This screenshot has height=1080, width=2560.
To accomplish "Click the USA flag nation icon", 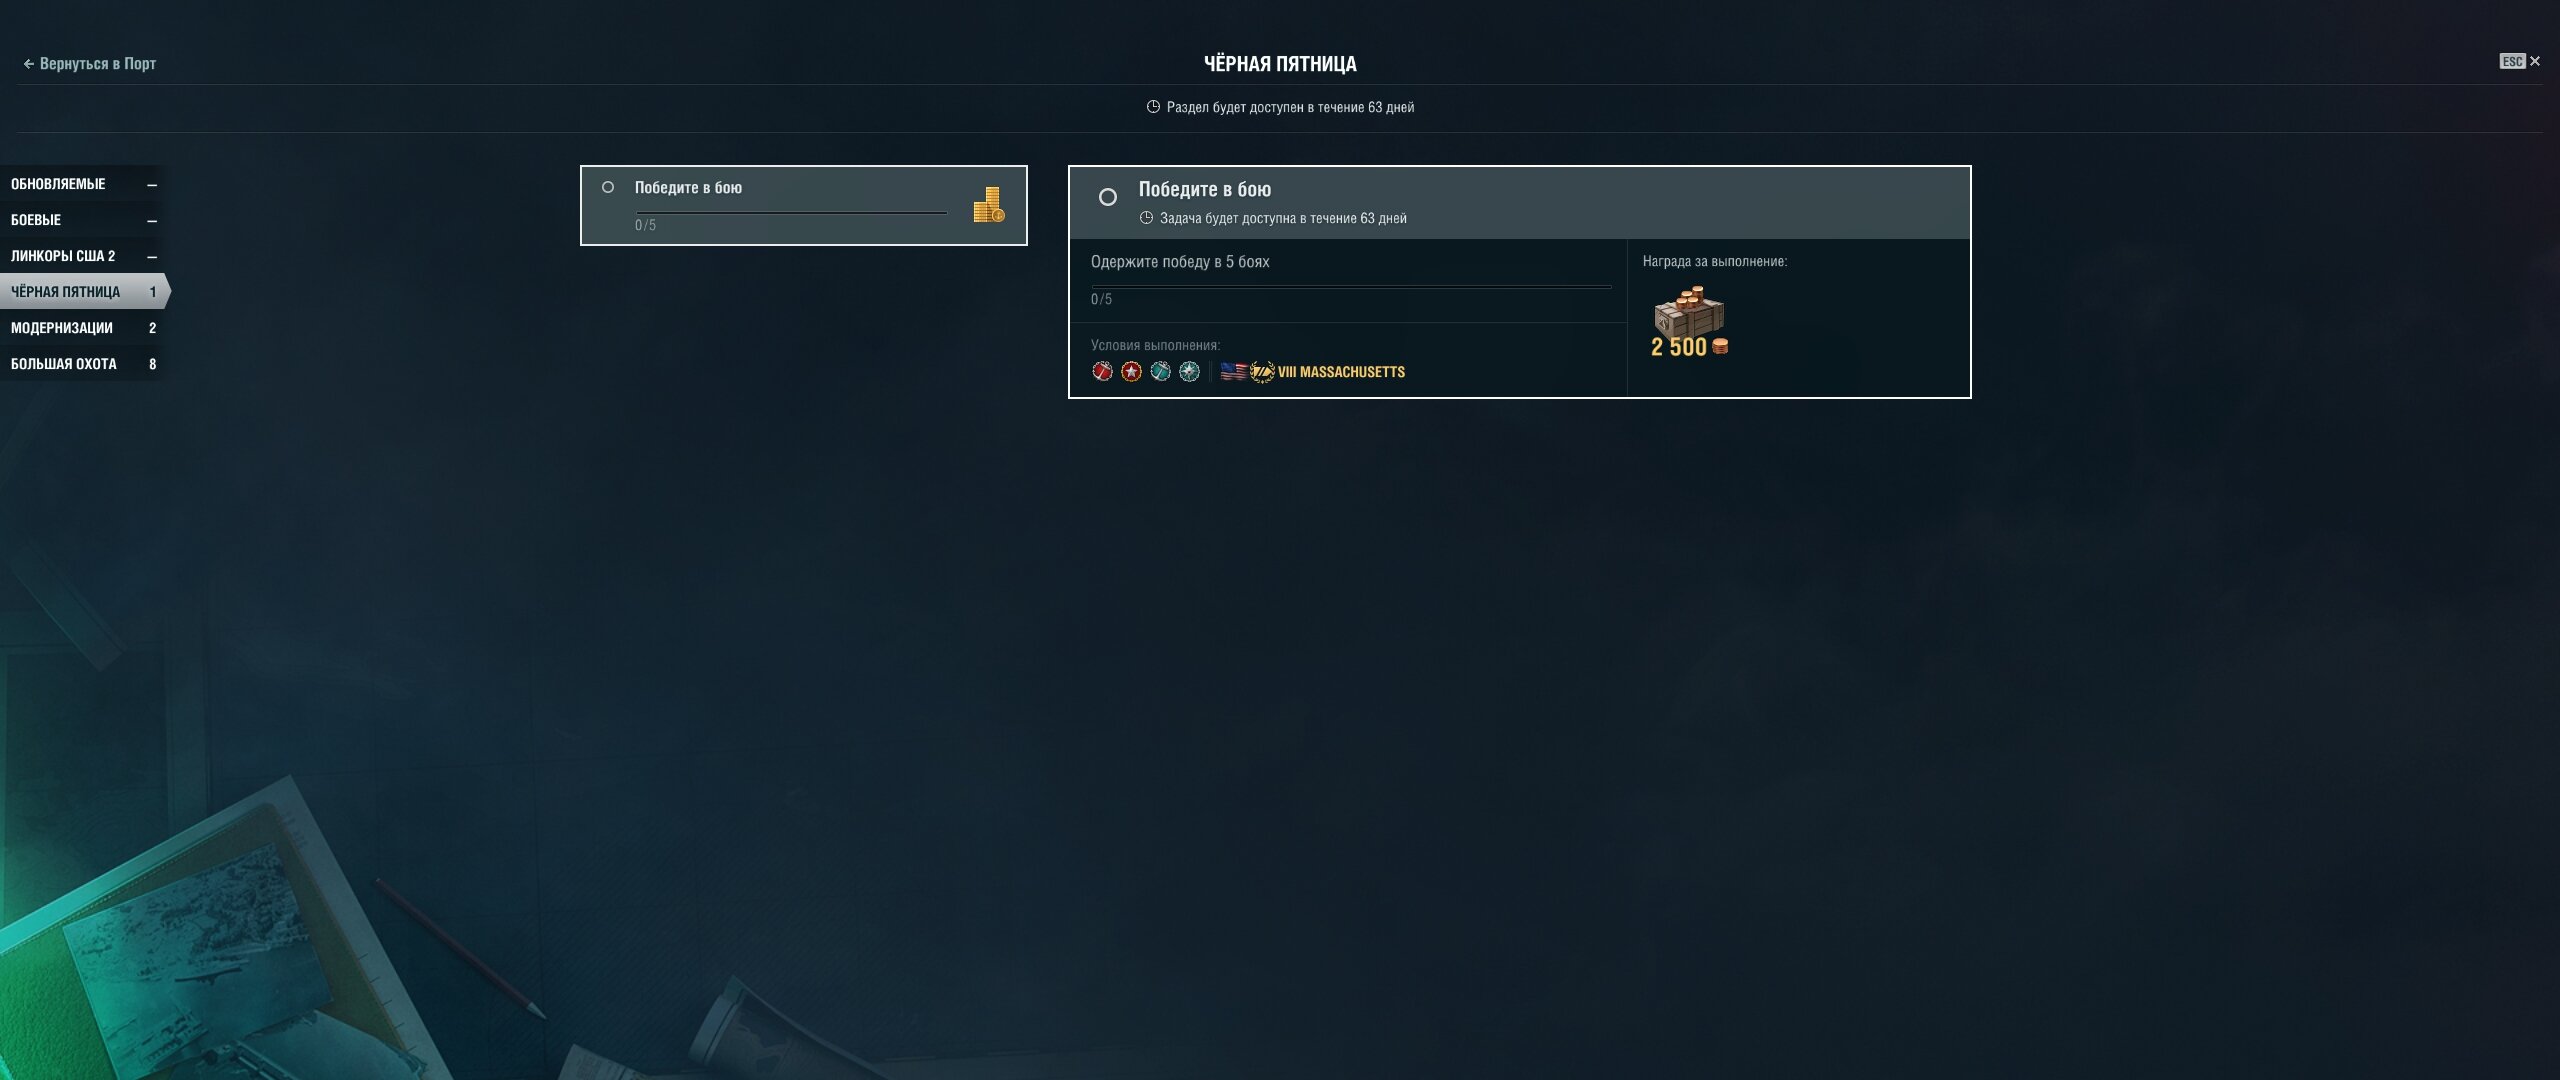I will click(x=1234, y=371).
